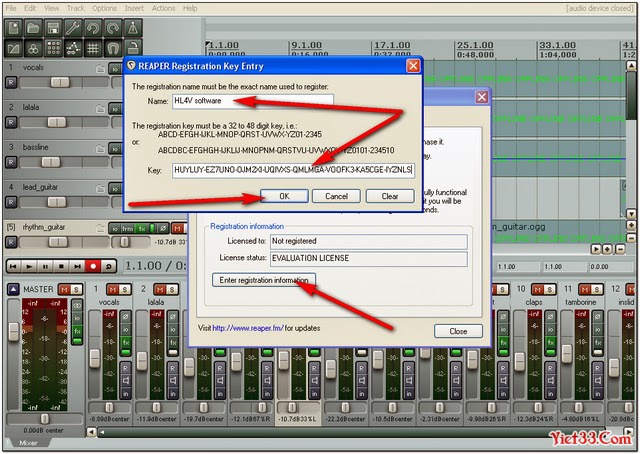Expand the MASTER channel triangle button

[13, 290]
